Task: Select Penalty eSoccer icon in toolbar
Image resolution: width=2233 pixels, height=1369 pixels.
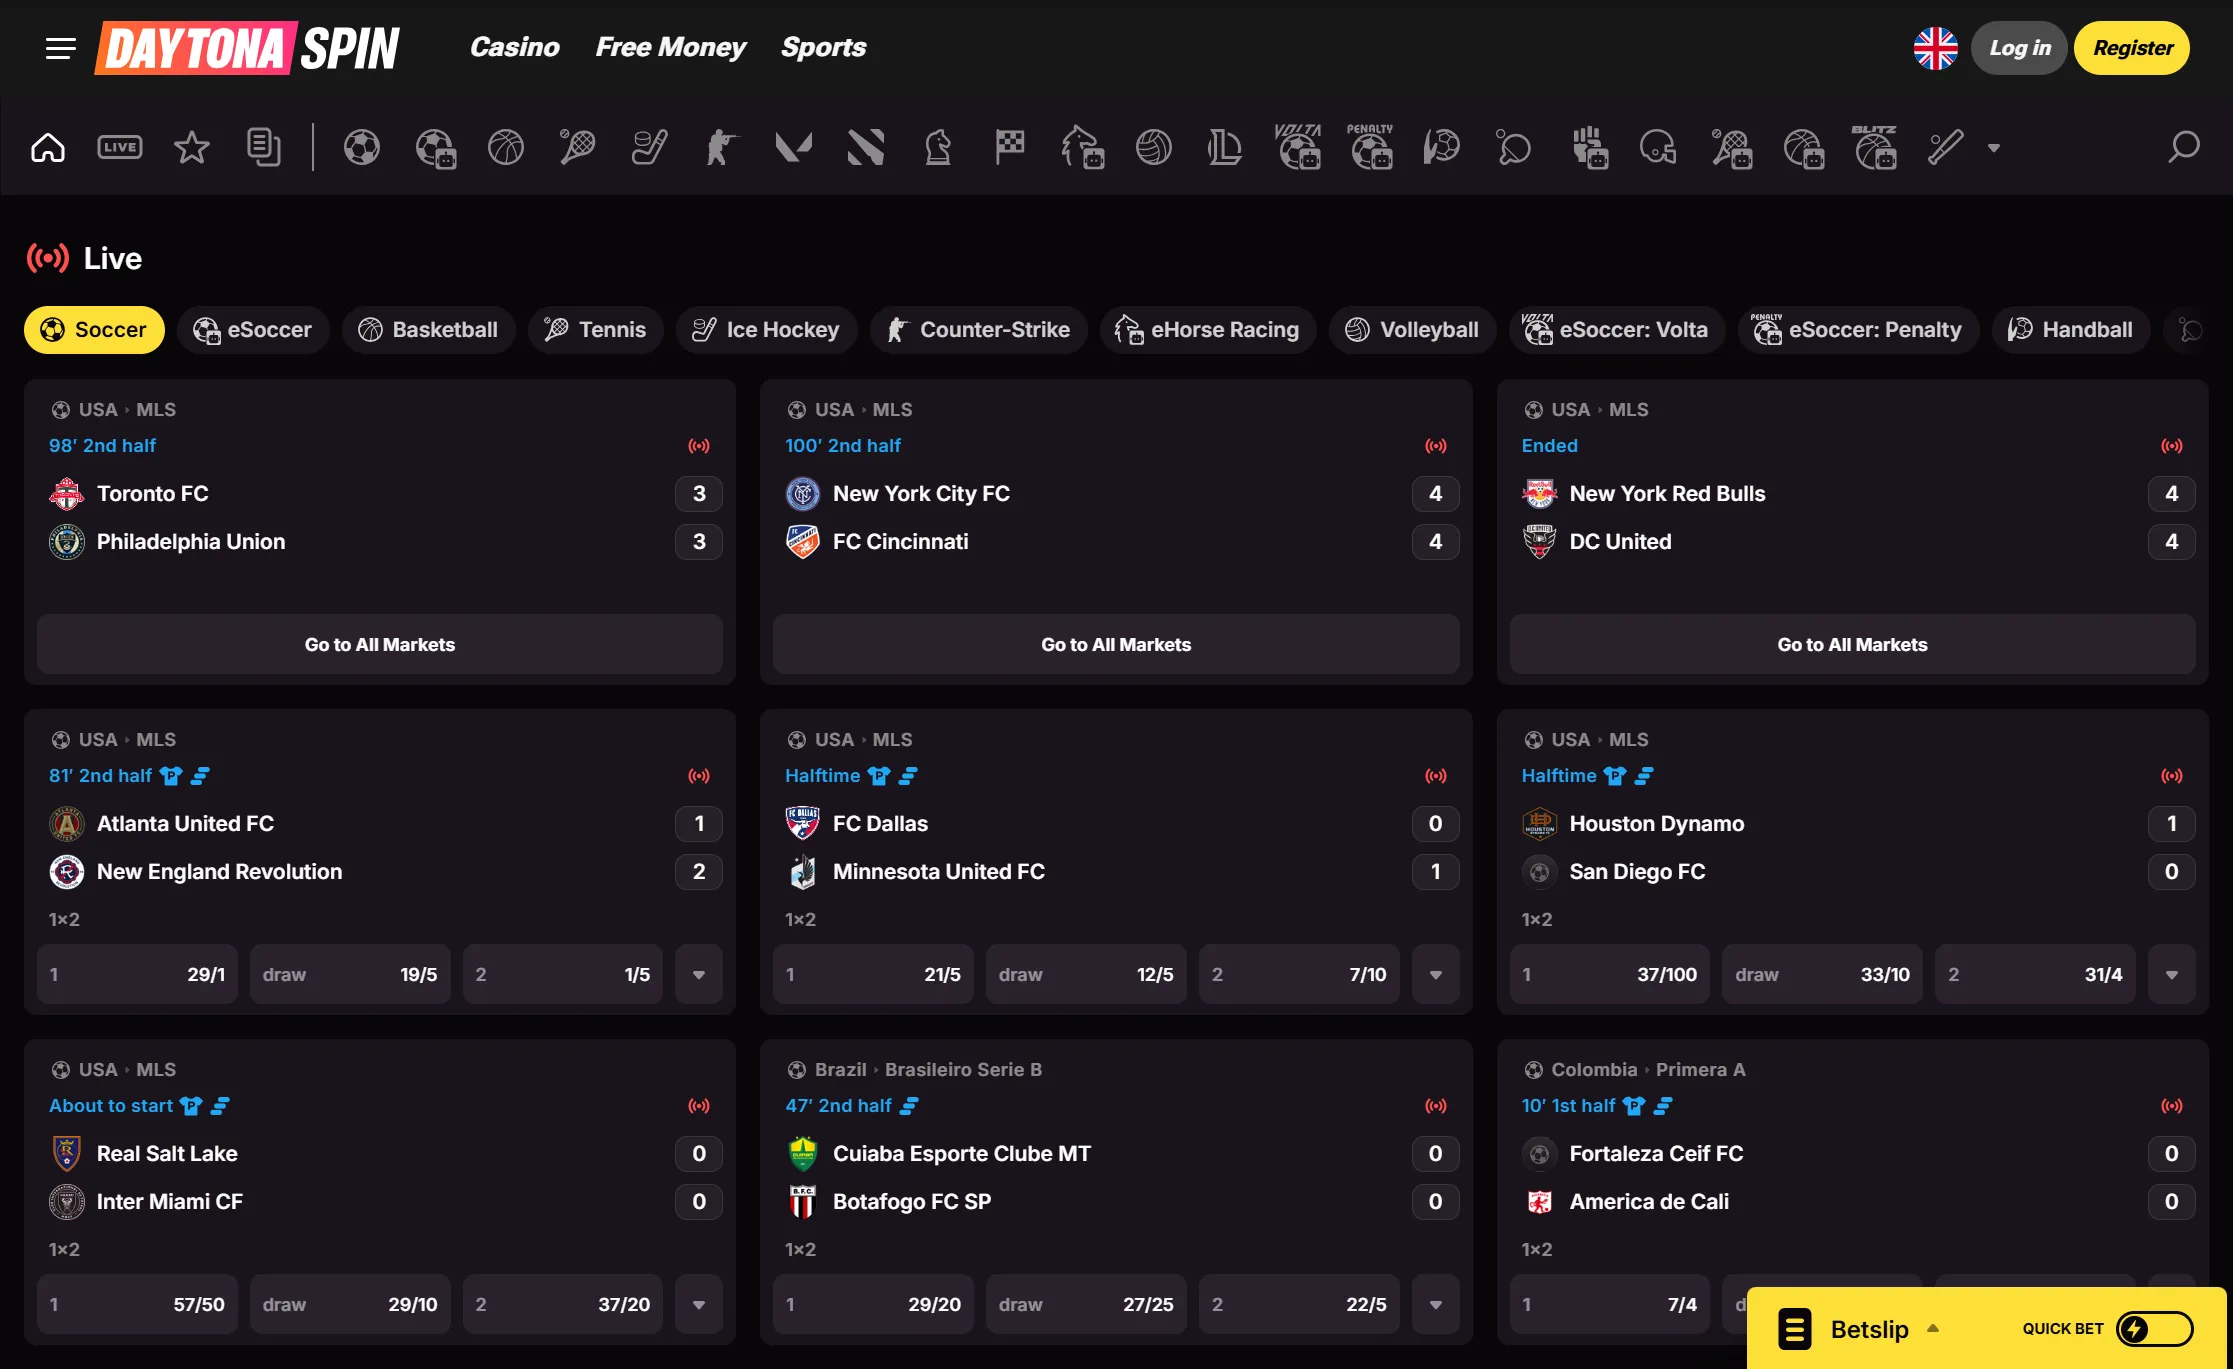Action: tap(1370, 147)
